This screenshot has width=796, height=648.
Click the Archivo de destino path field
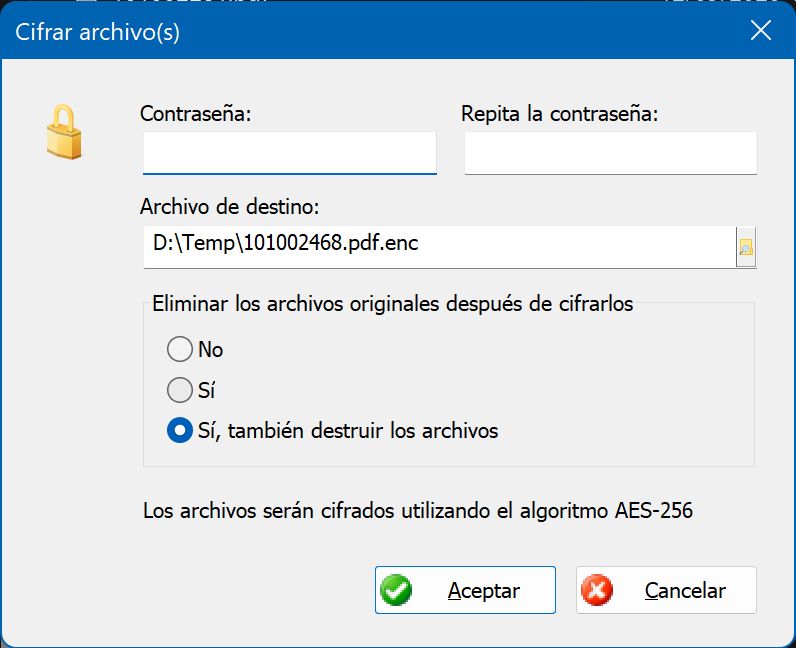pyautogui.click(x=440, y=247)
